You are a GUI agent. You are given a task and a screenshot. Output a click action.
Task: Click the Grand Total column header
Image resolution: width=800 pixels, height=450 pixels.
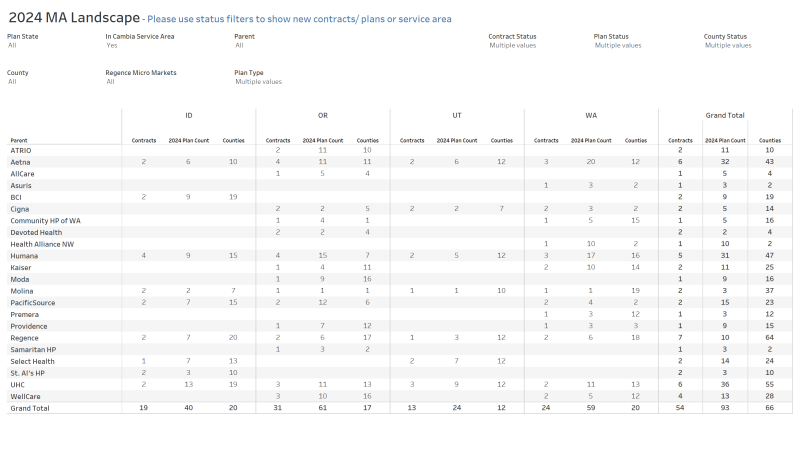[x=726, y=116]
